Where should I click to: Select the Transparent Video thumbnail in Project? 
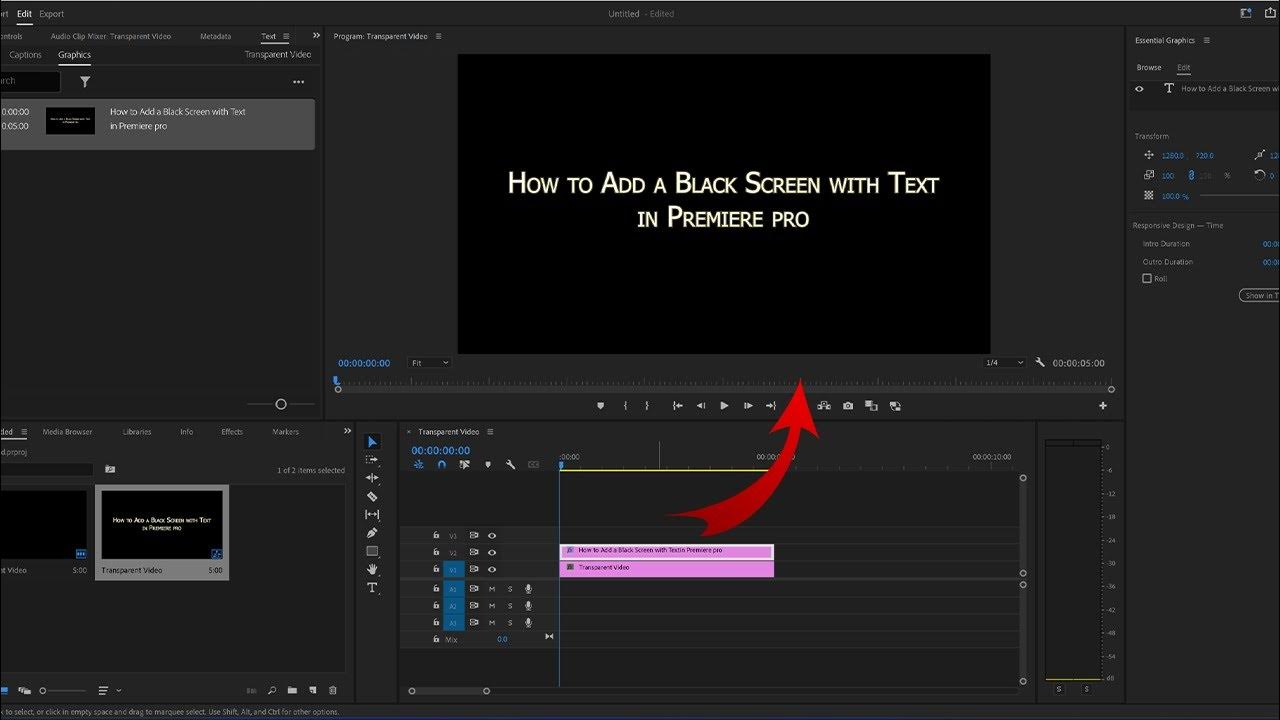coord(162,524)
